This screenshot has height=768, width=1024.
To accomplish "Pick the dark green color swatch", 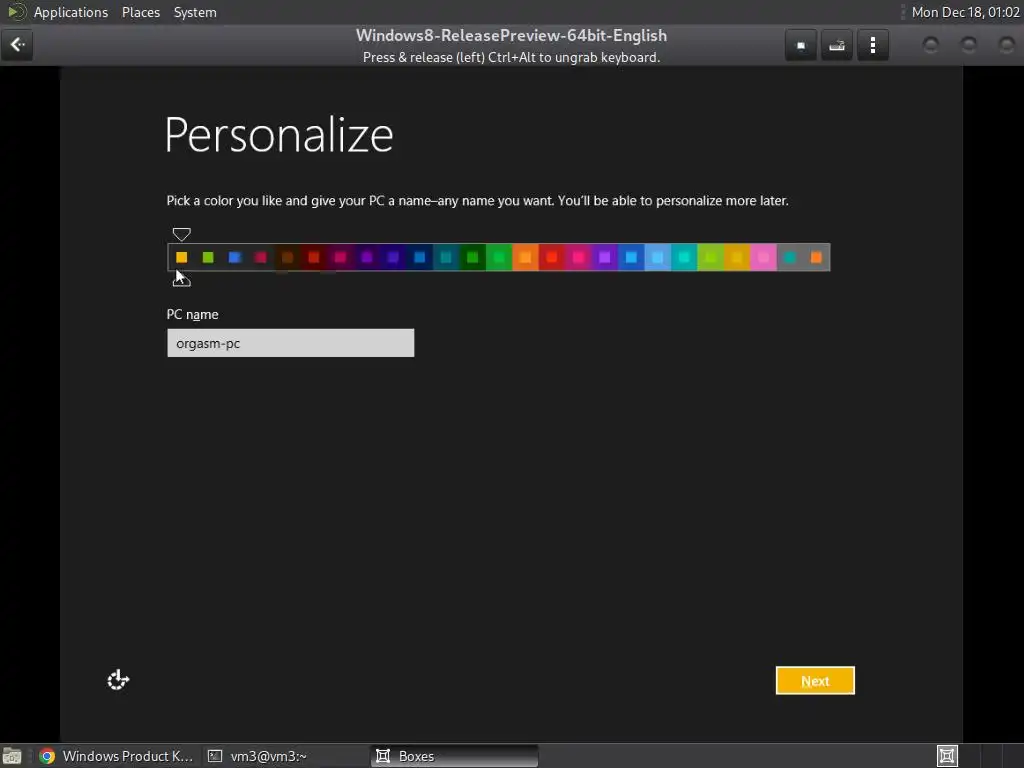I will 472,257.
